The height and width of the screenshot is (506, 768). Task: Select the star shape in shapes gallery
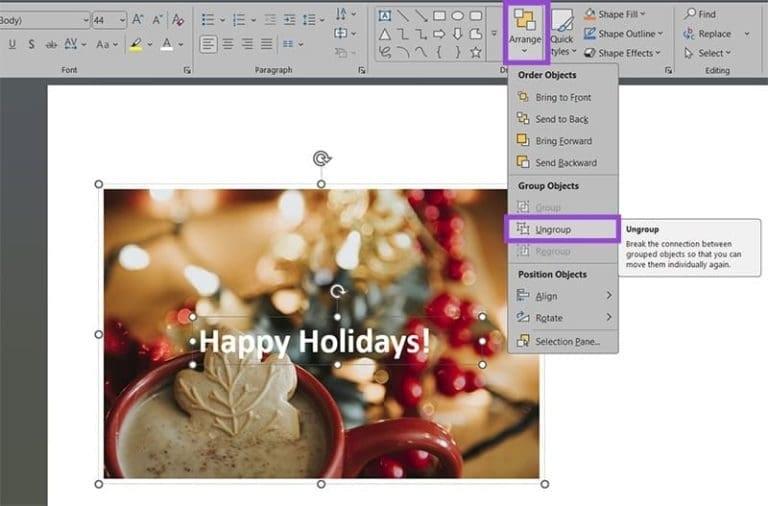pyautogui.click(x=475, y=52)
